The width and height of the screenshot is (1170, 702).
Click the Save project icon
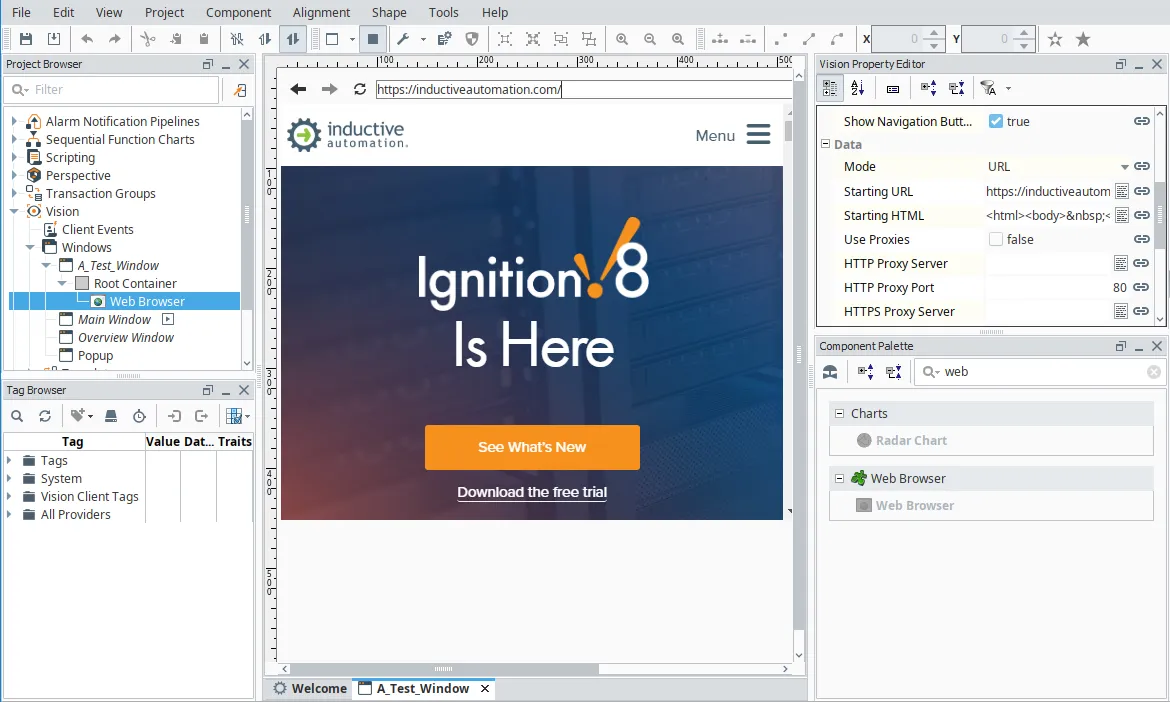pyautogui.click(x=26, y=39)
